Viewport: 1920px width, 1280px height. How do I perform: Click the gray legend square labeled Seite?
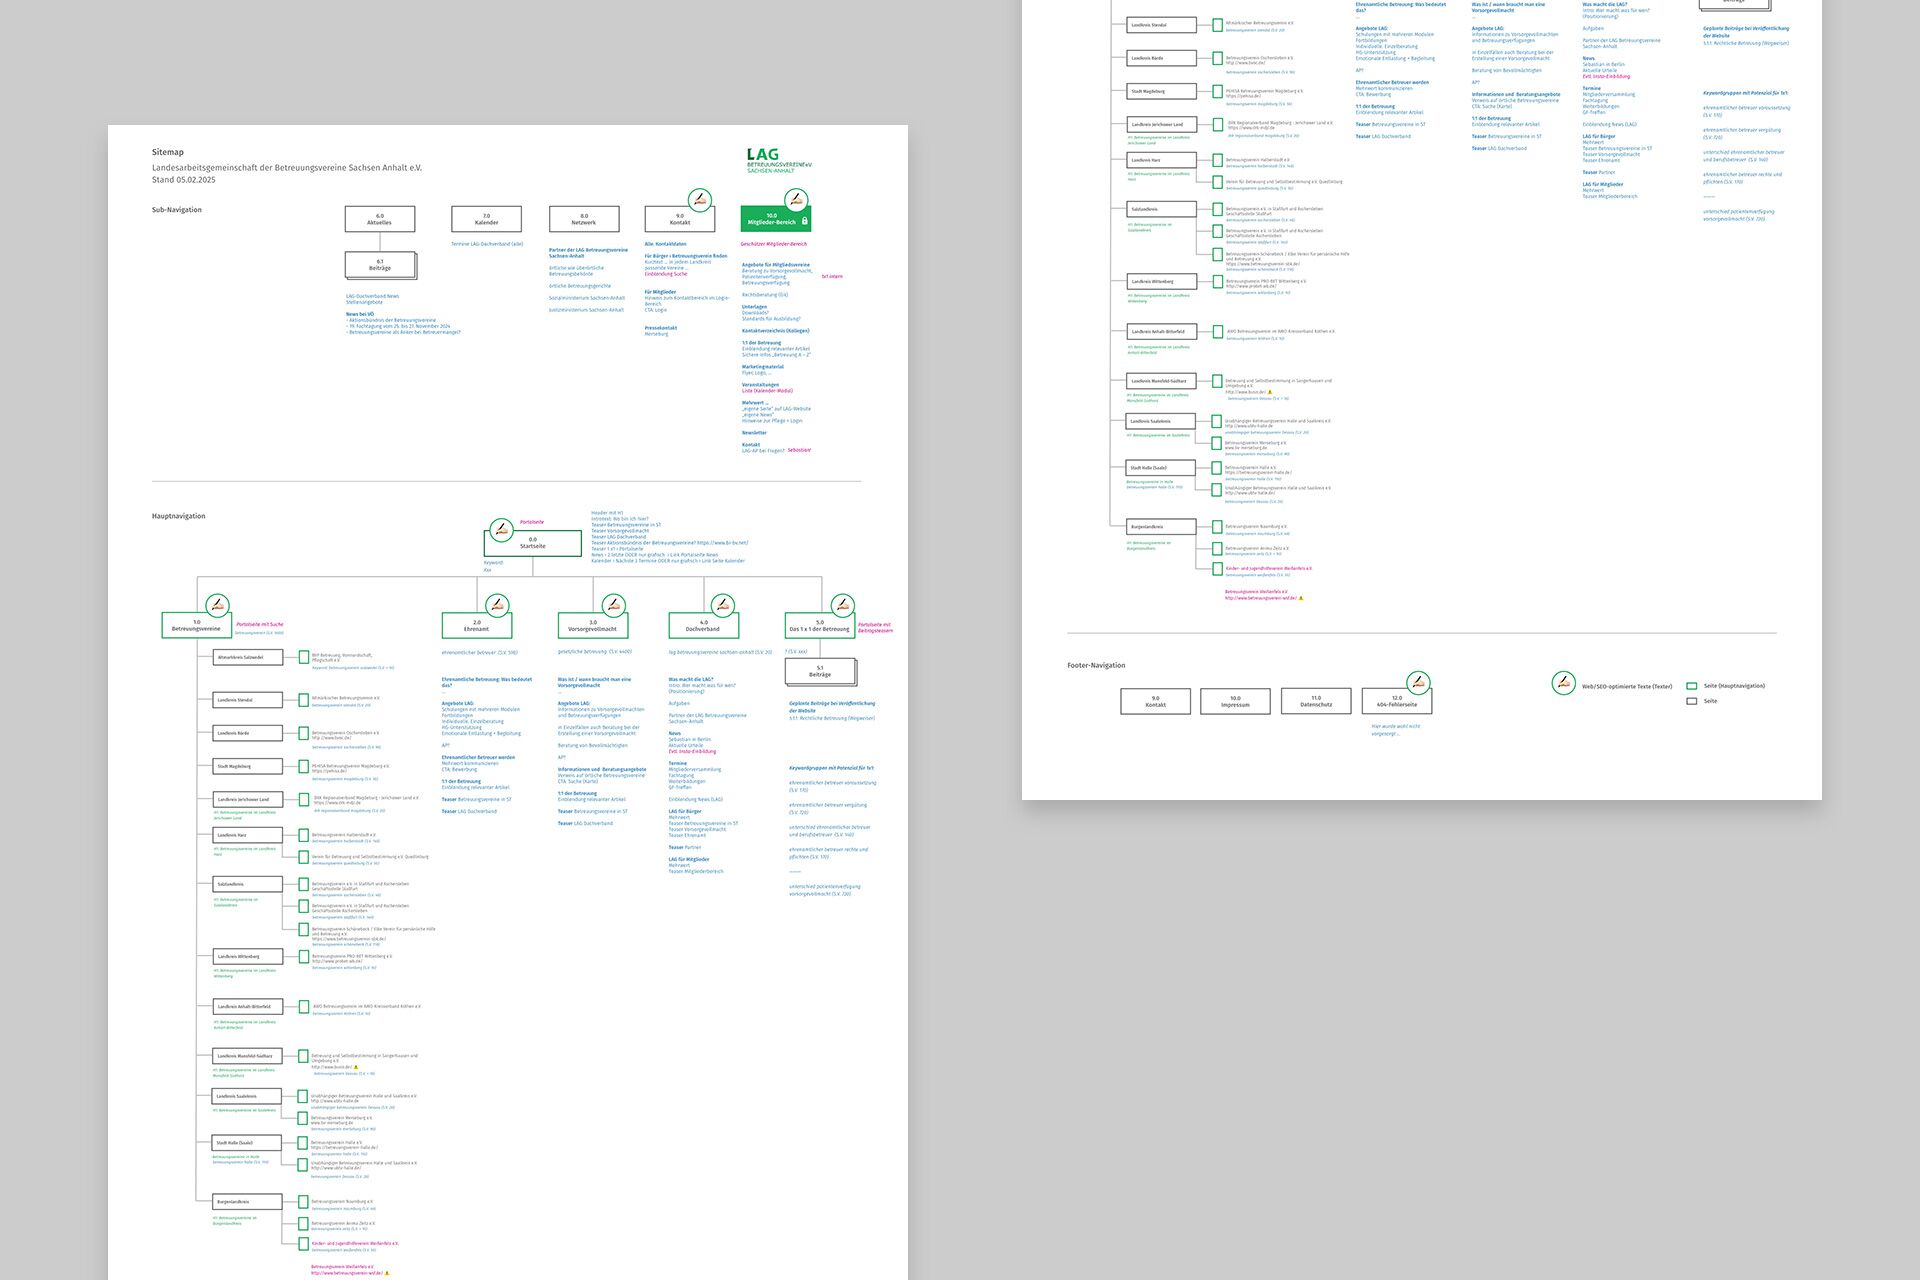1691,701
